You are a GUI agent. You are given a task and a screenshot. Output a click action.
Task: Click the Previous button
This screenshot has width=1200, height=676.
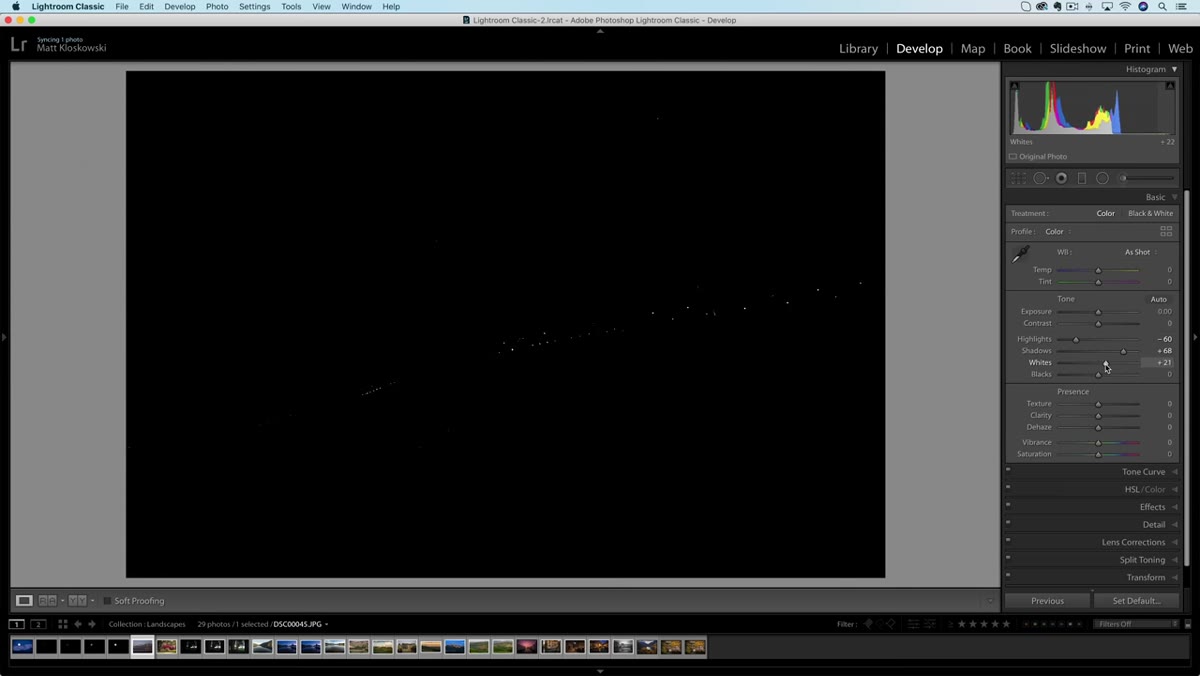click(1047, 601)
